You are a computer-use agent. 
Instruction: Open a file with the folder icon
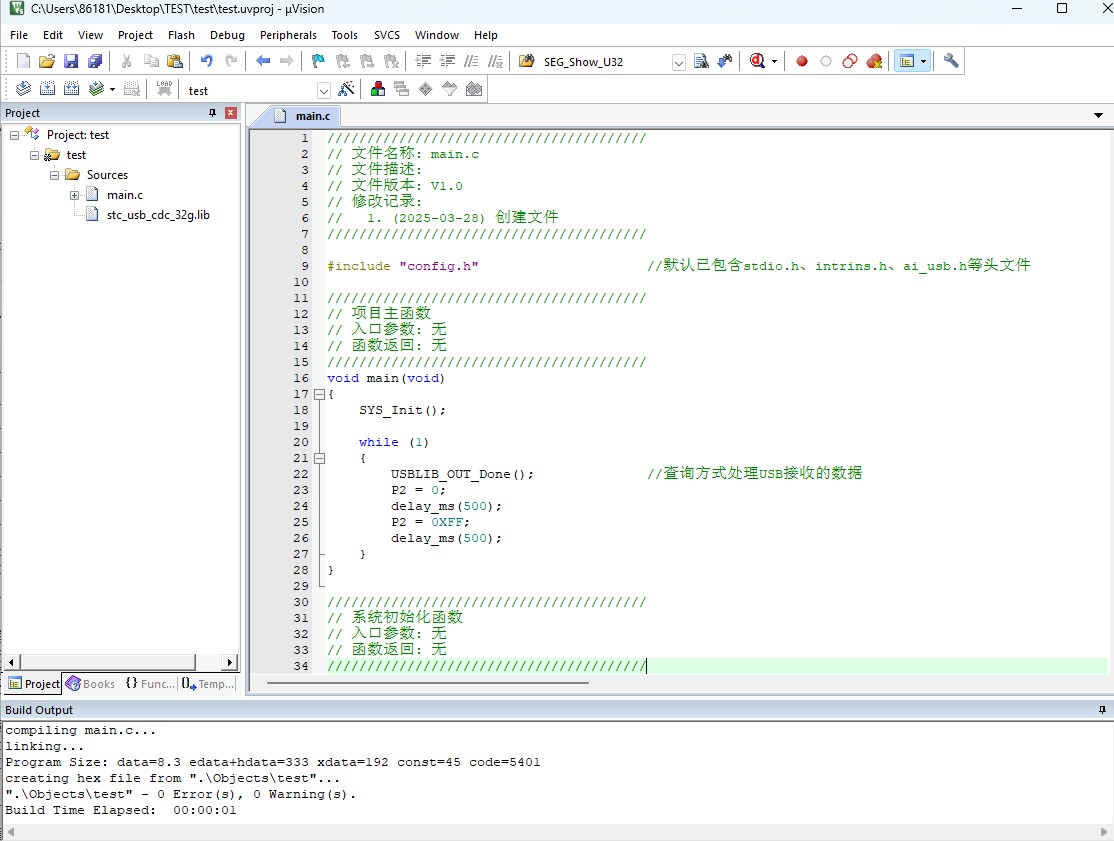click(47, 61)
